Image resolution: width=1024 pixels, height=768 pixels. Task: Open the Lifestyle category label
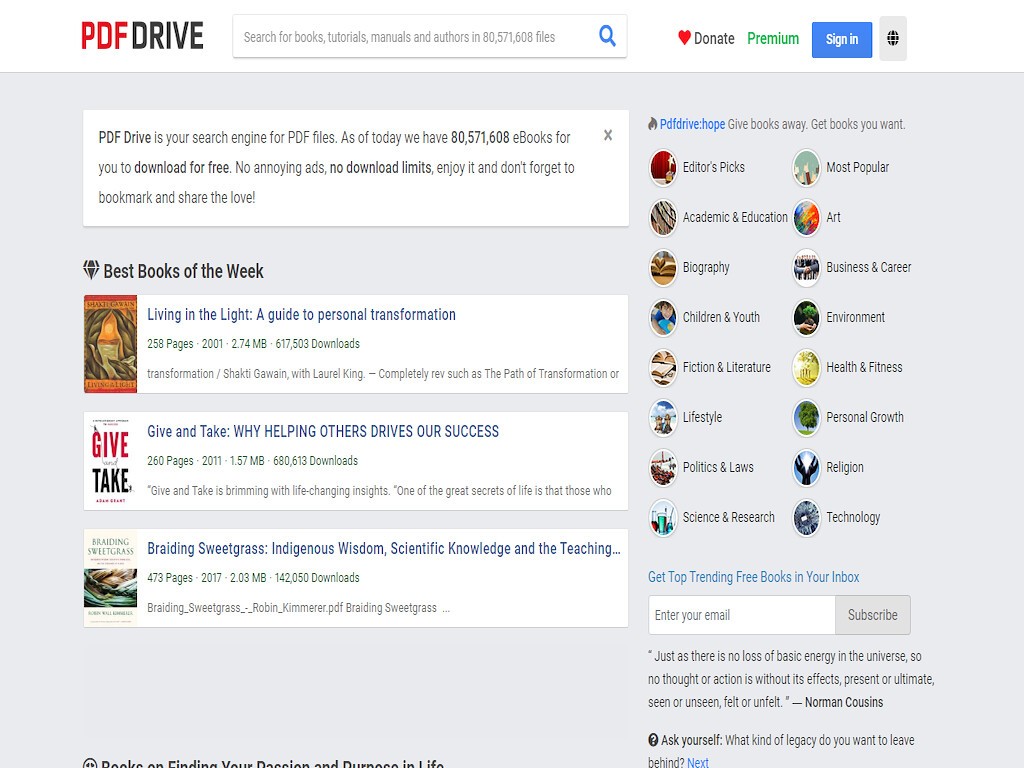[702, 417]
